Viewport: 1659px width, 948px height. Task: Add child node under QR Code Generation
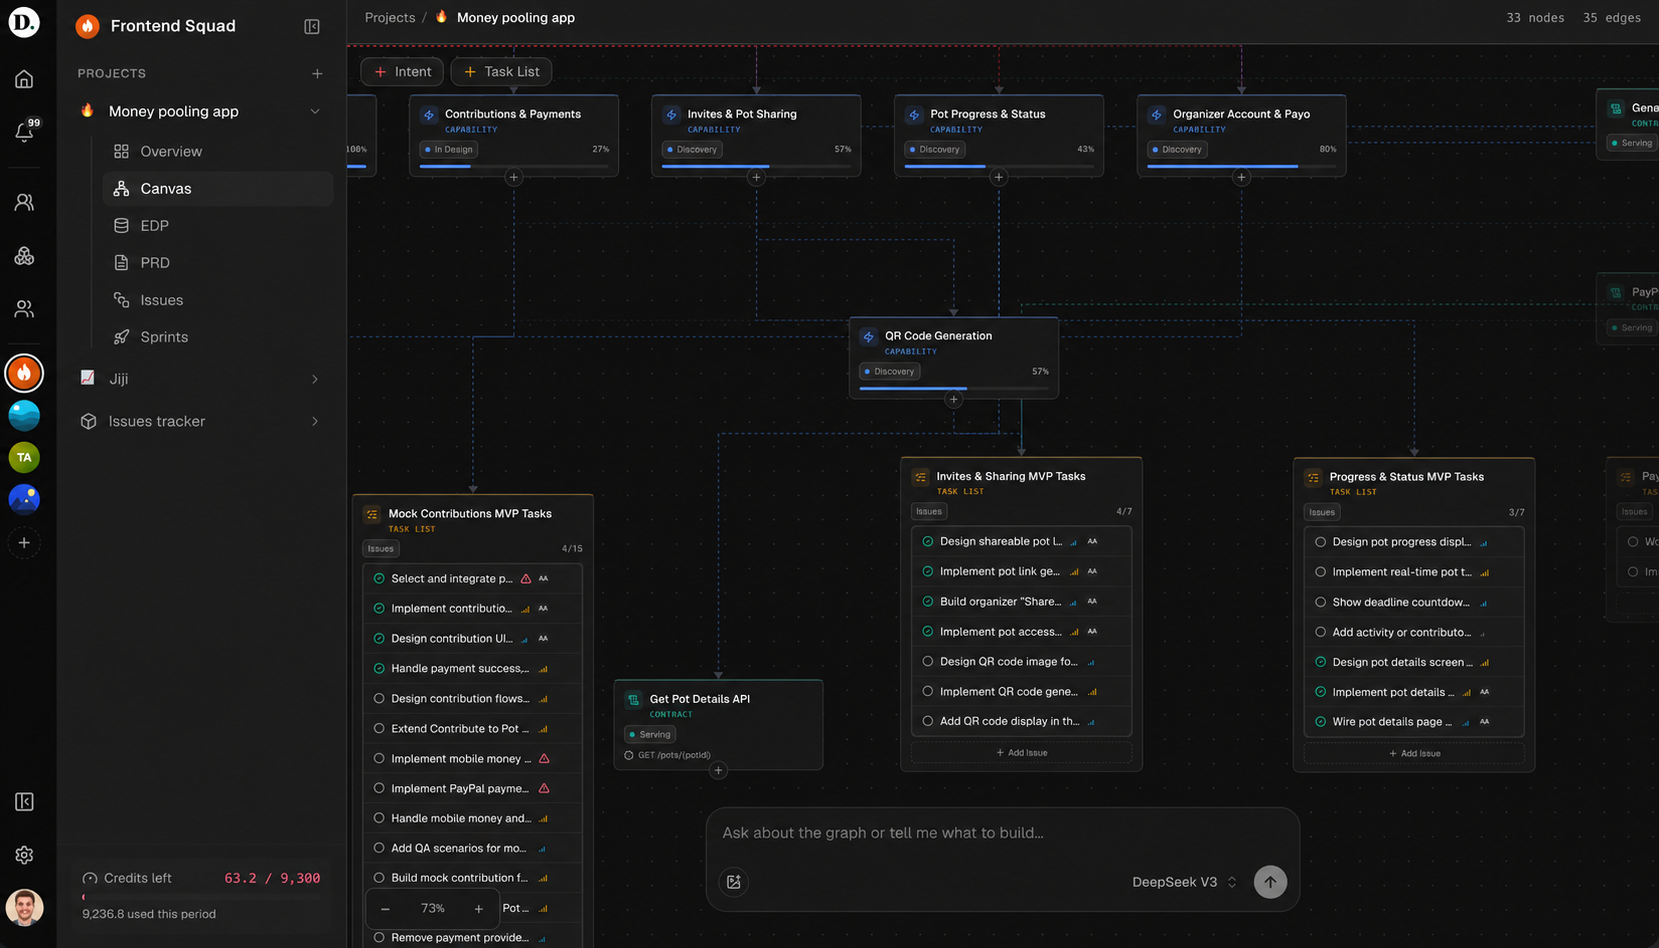[x=954, y=399]
